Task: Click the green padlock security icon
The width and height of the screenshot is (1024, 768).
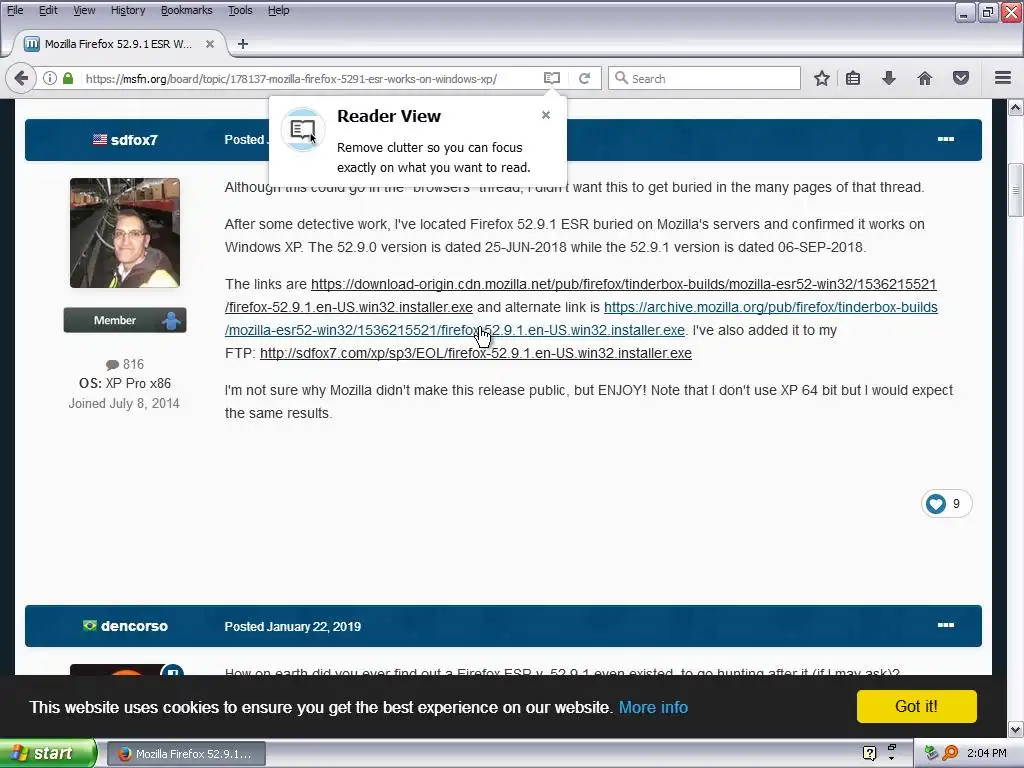Action: [68, 78]
